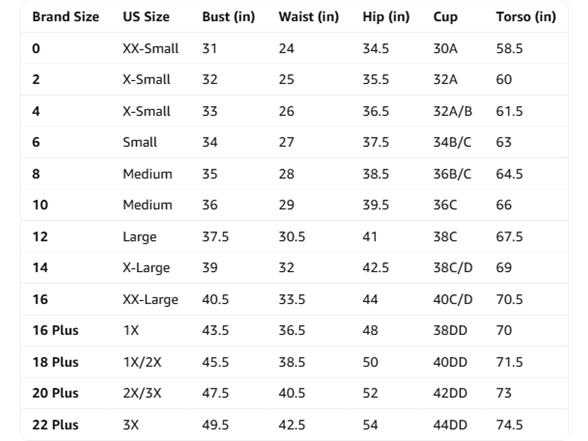Click the XX-Large size cell
Image resolution: width=588 pixels, height=441 pixels.
pyautogui.click(x=150, y=299)
